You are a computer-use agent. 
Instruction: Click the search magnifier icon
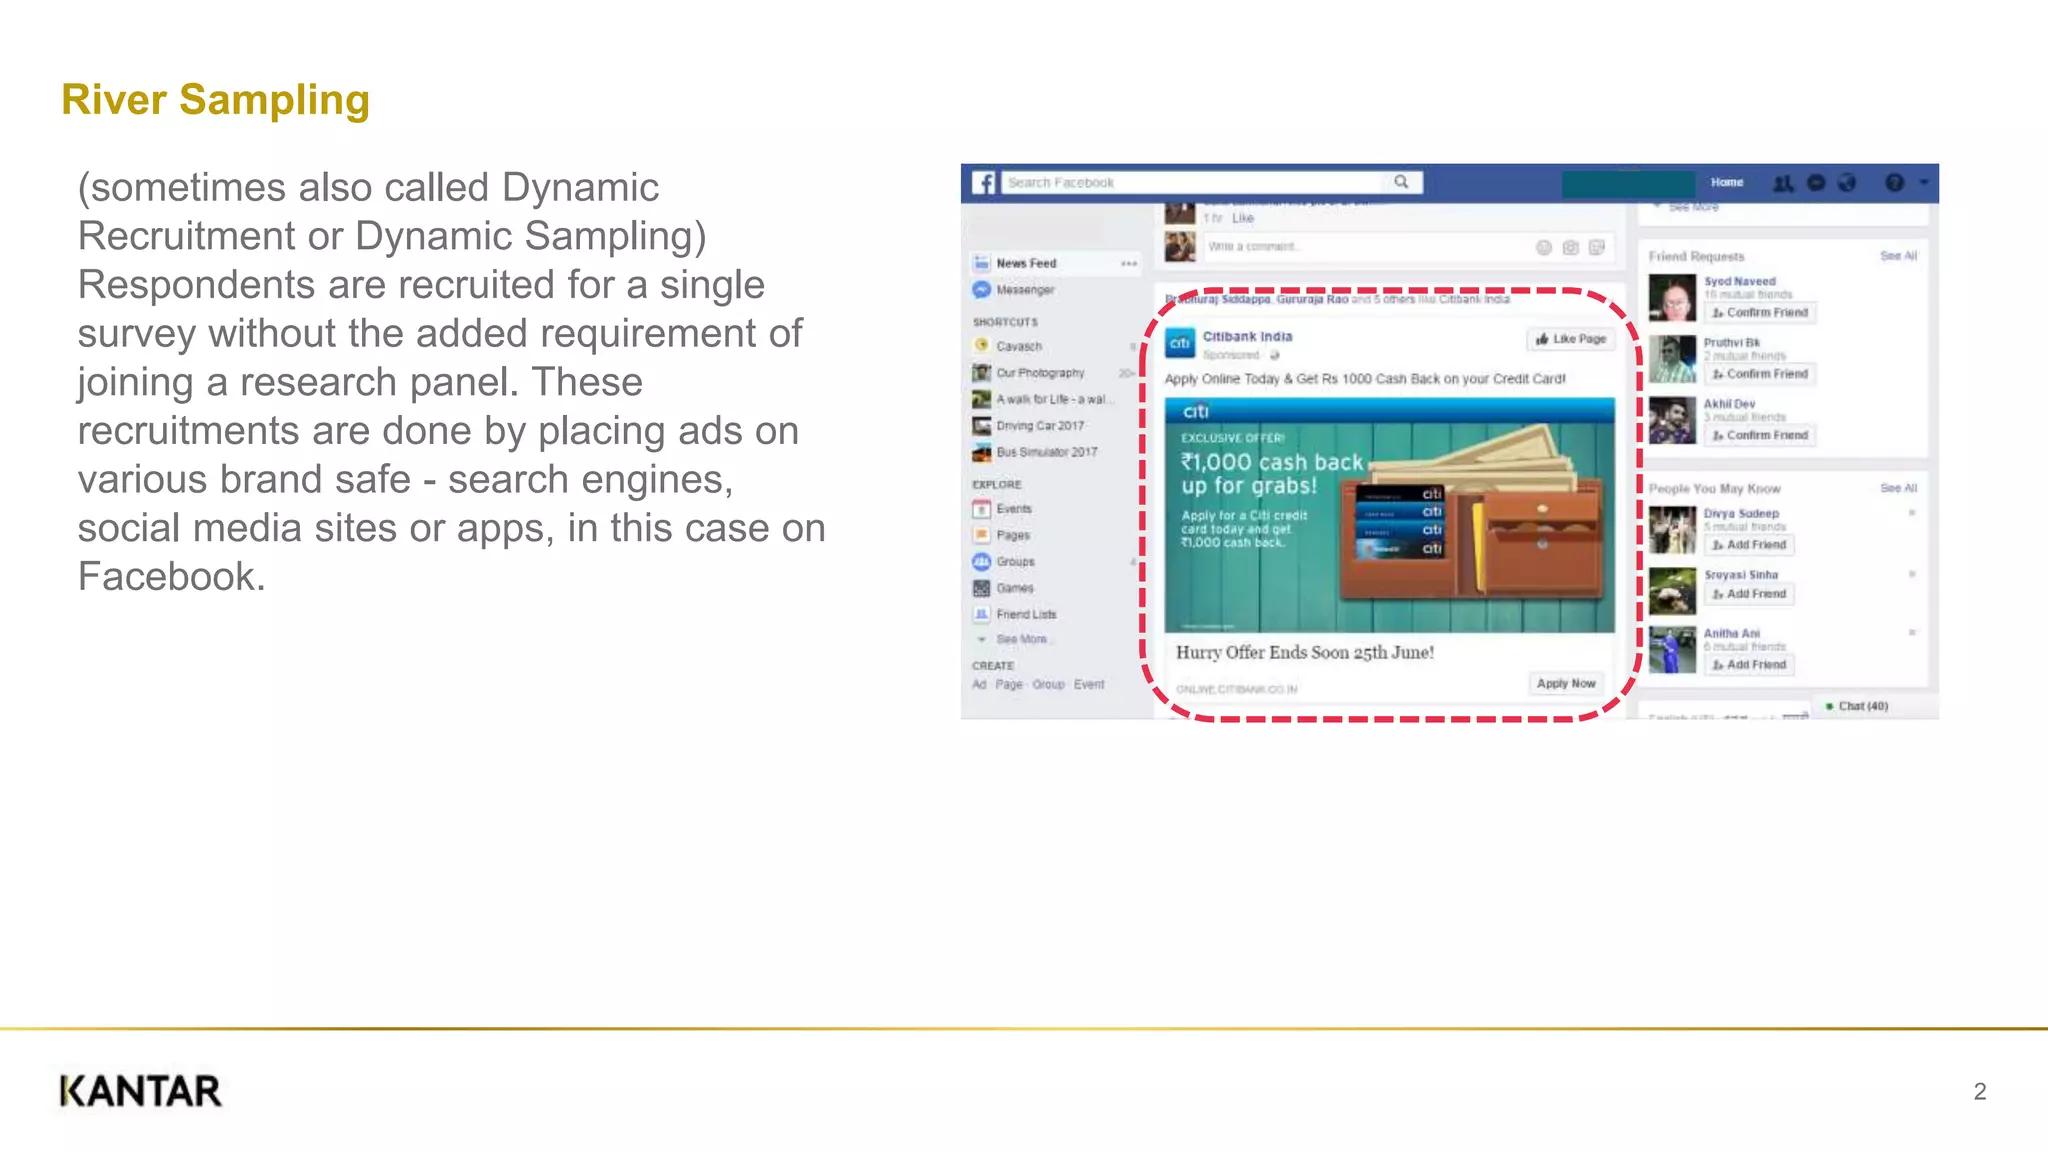(x=1401, y=182)
